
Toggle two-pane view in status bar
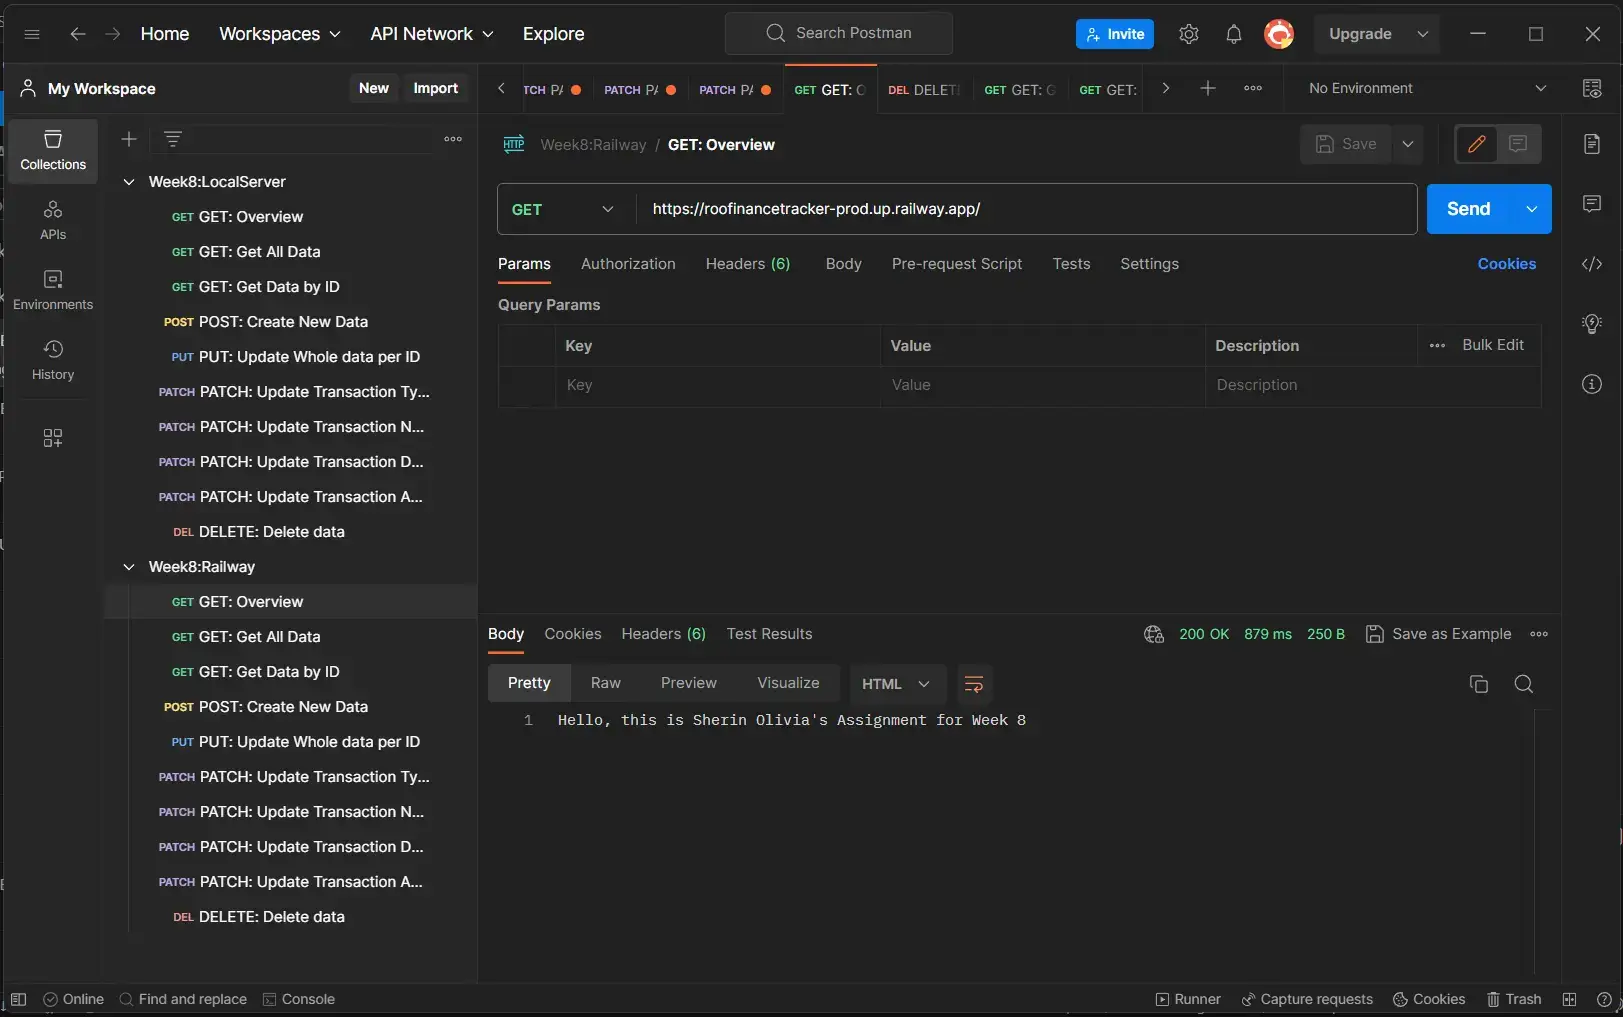(x=1570, y=999)
